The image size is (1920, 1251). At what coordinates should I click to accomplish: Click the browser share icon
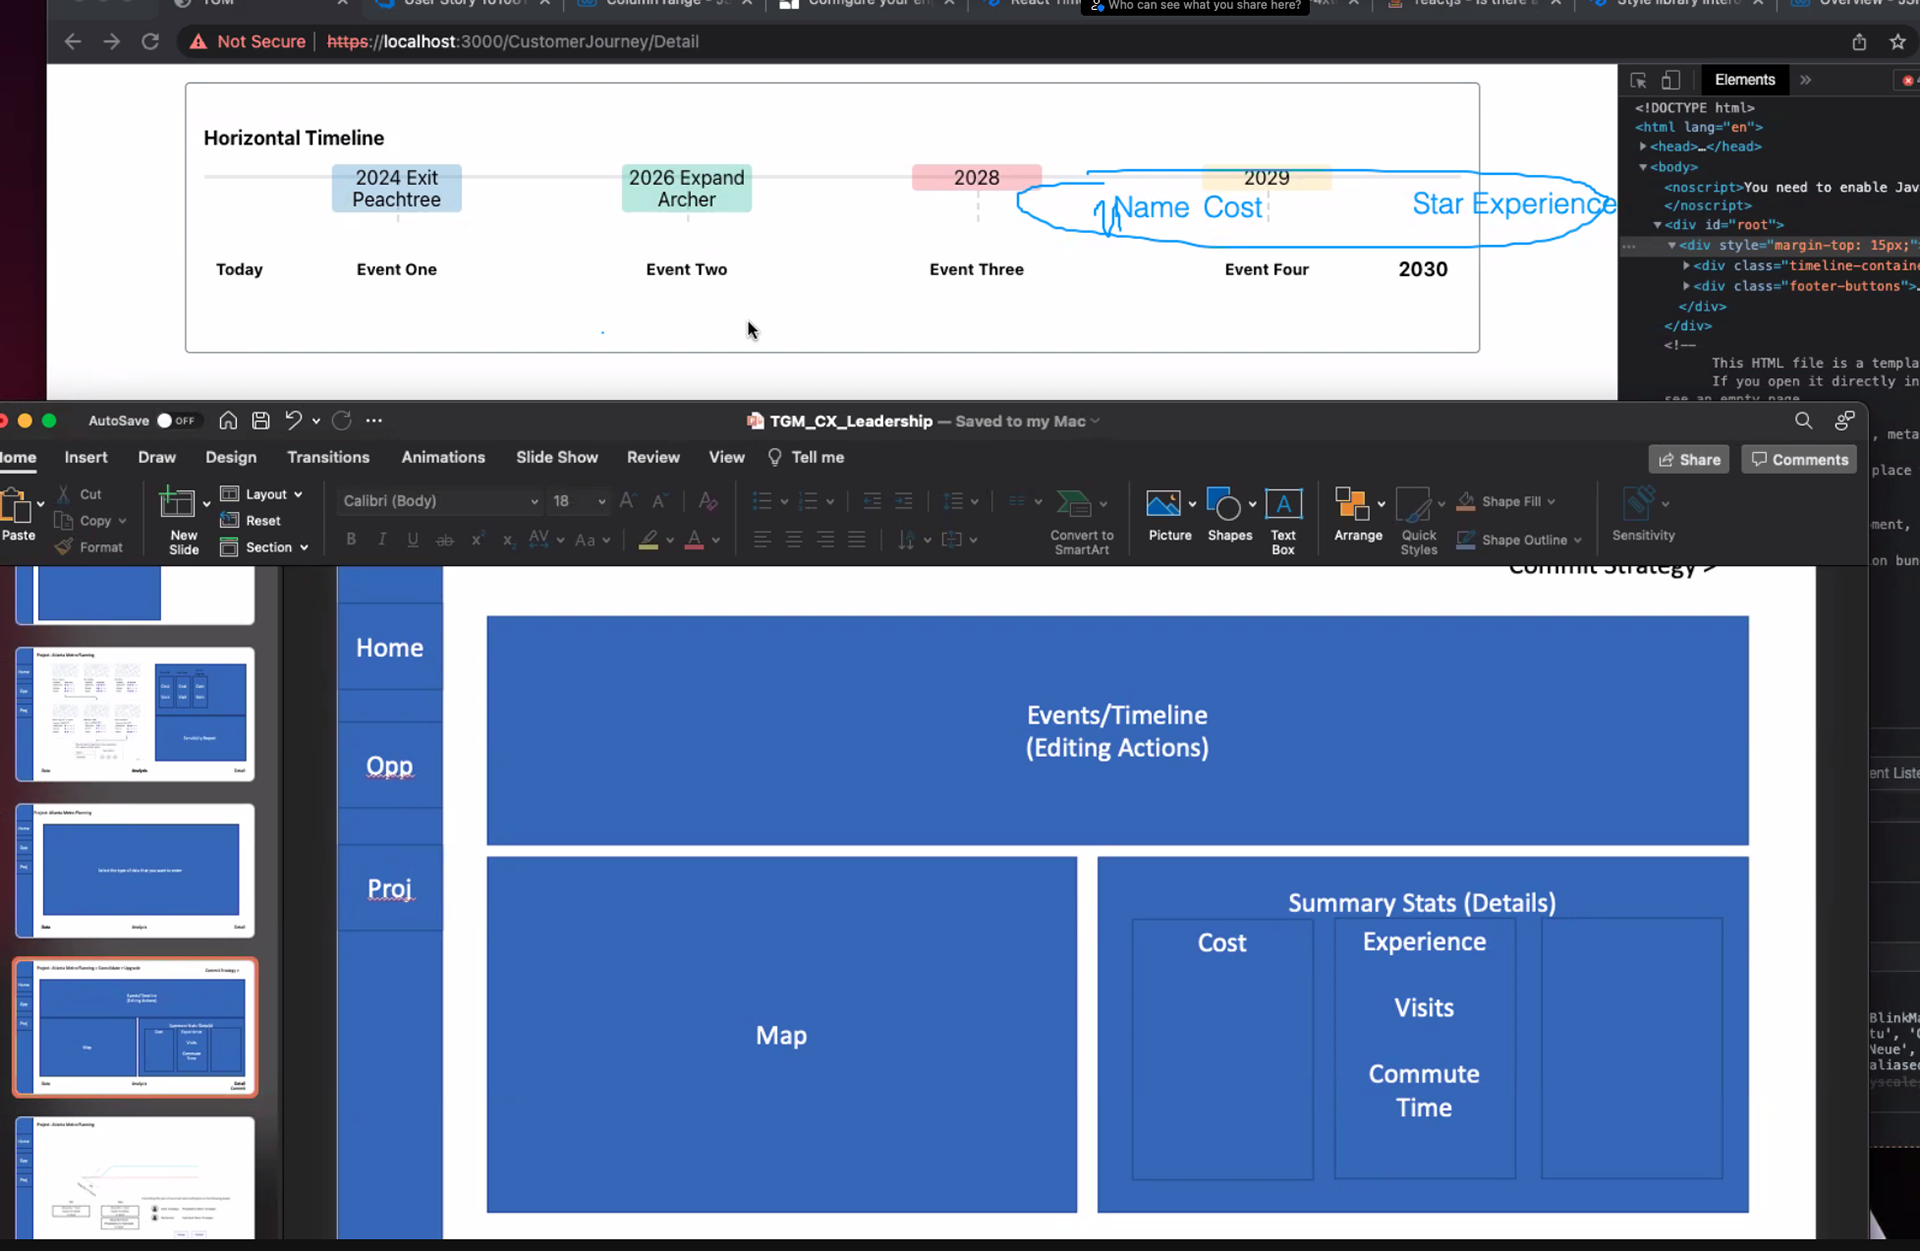1858,42
